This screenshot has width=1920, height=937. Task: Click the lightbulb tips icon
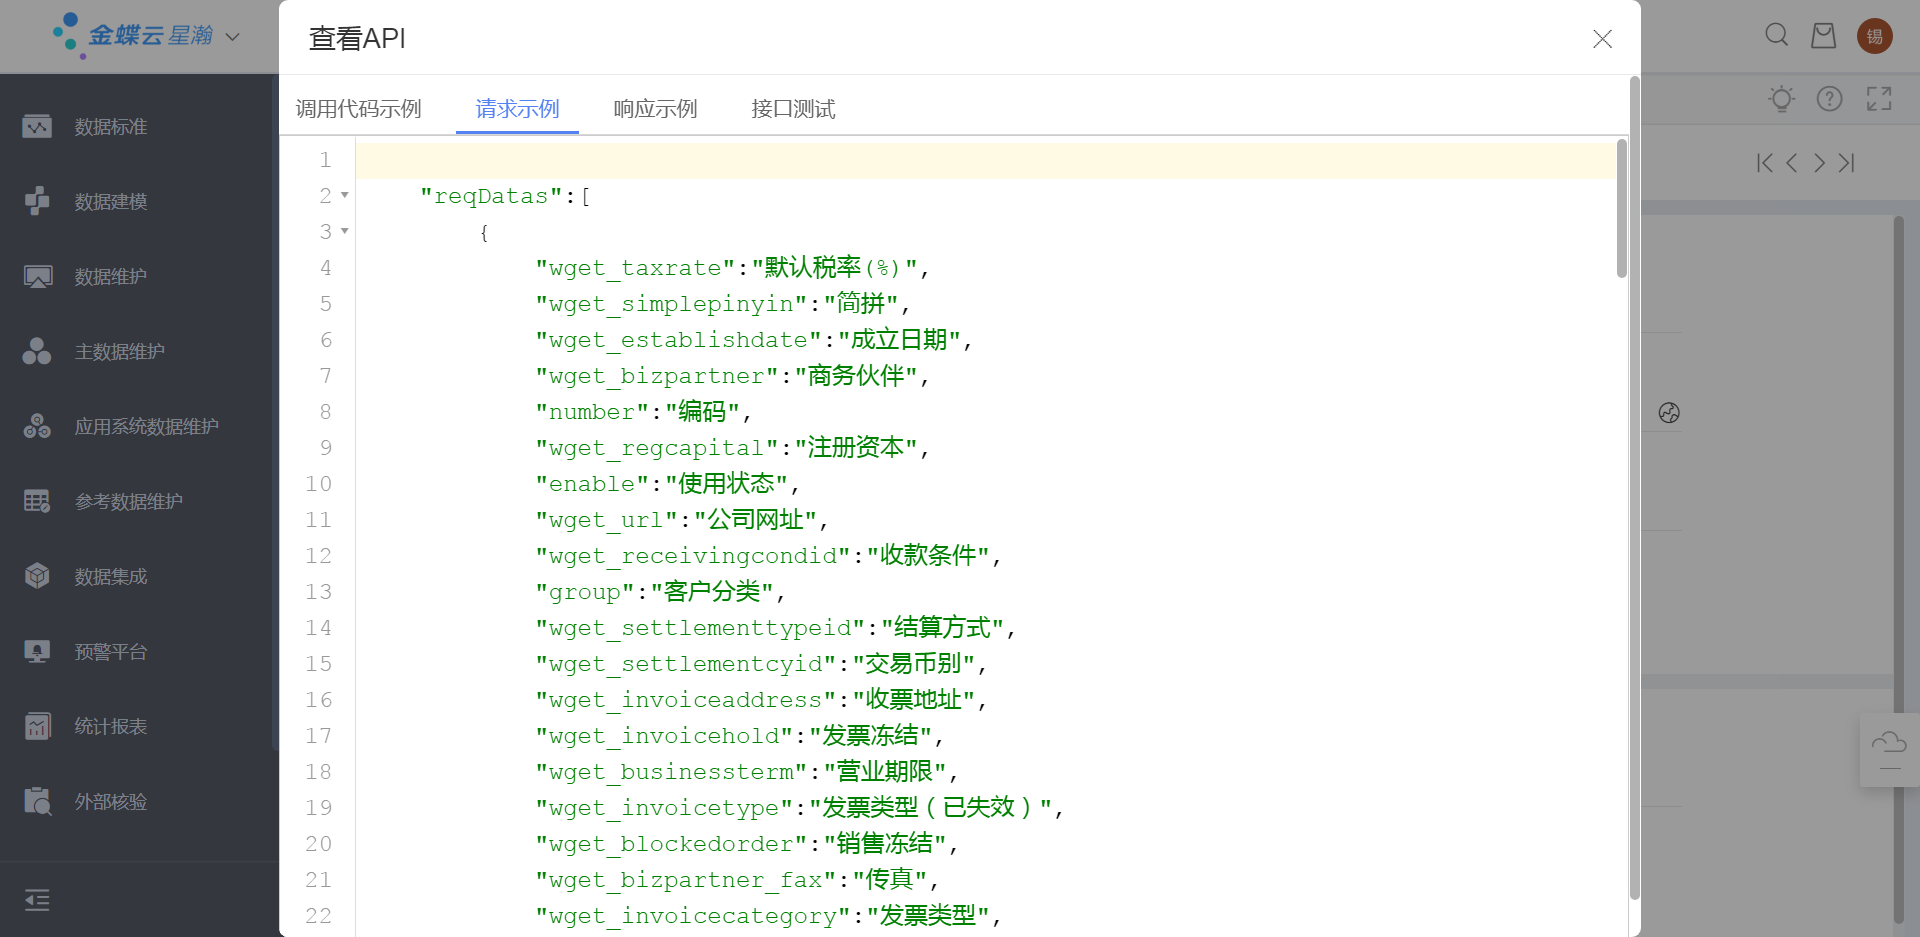point(1781,99)
